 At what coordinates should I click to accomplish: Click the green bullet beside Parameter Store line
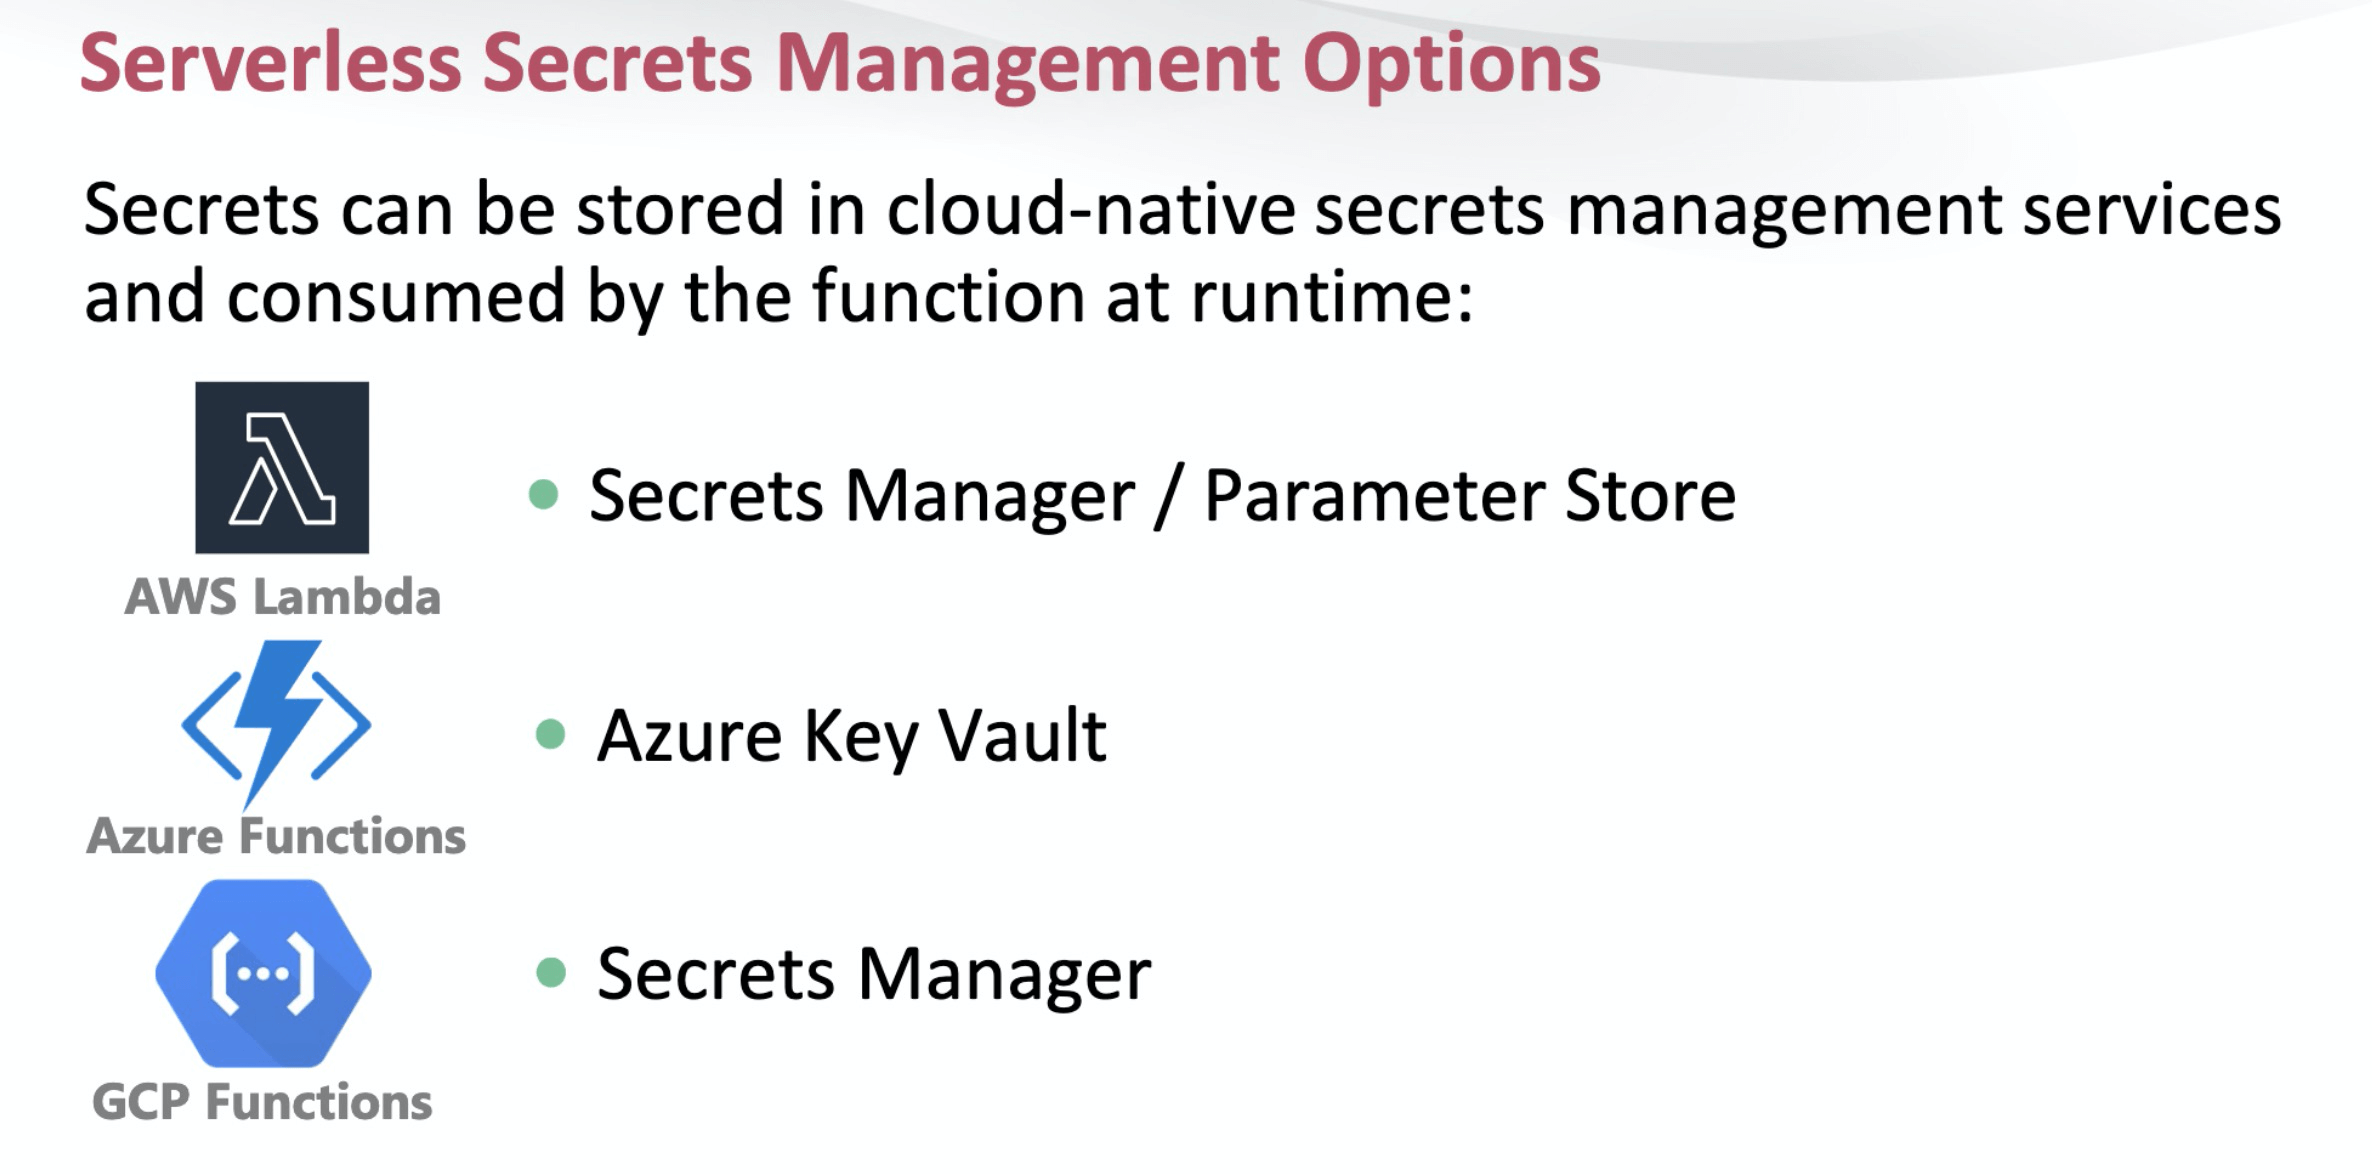[543, 494]
